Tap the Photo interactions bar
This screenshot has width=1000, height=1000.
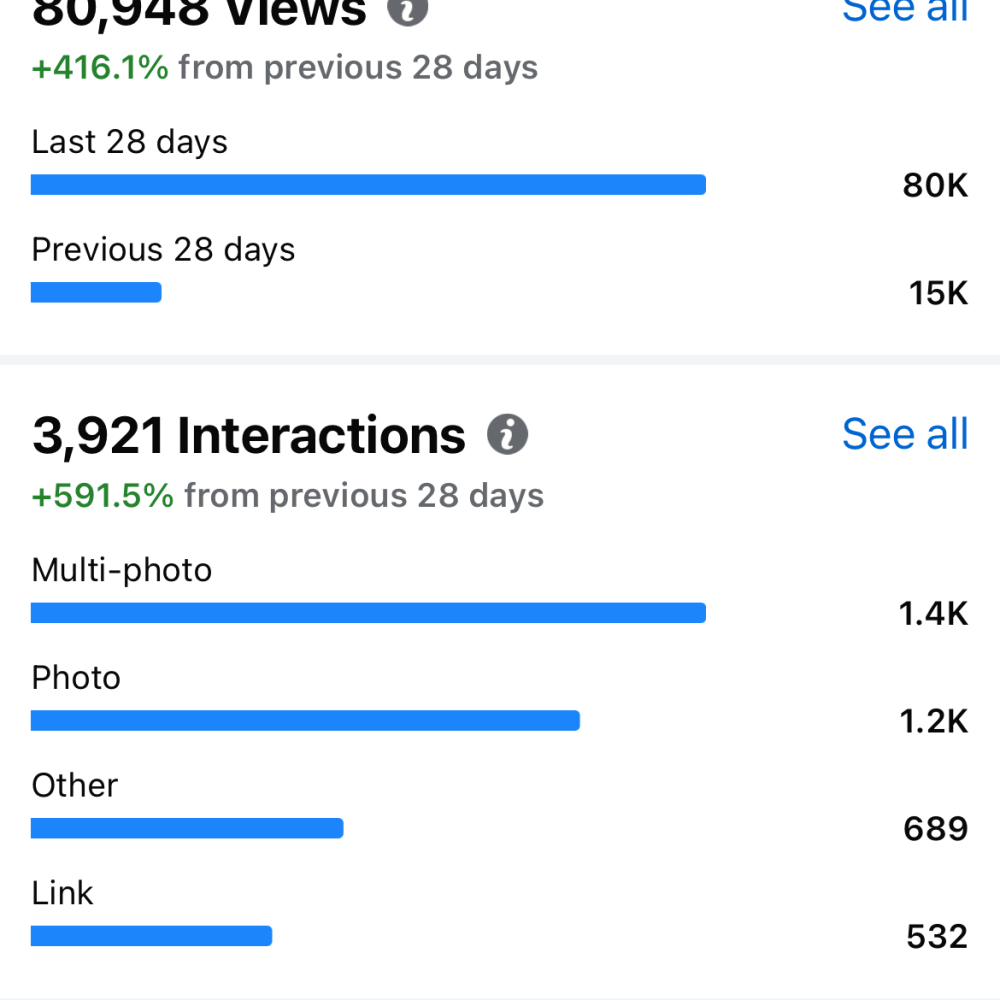pos(305,720)
